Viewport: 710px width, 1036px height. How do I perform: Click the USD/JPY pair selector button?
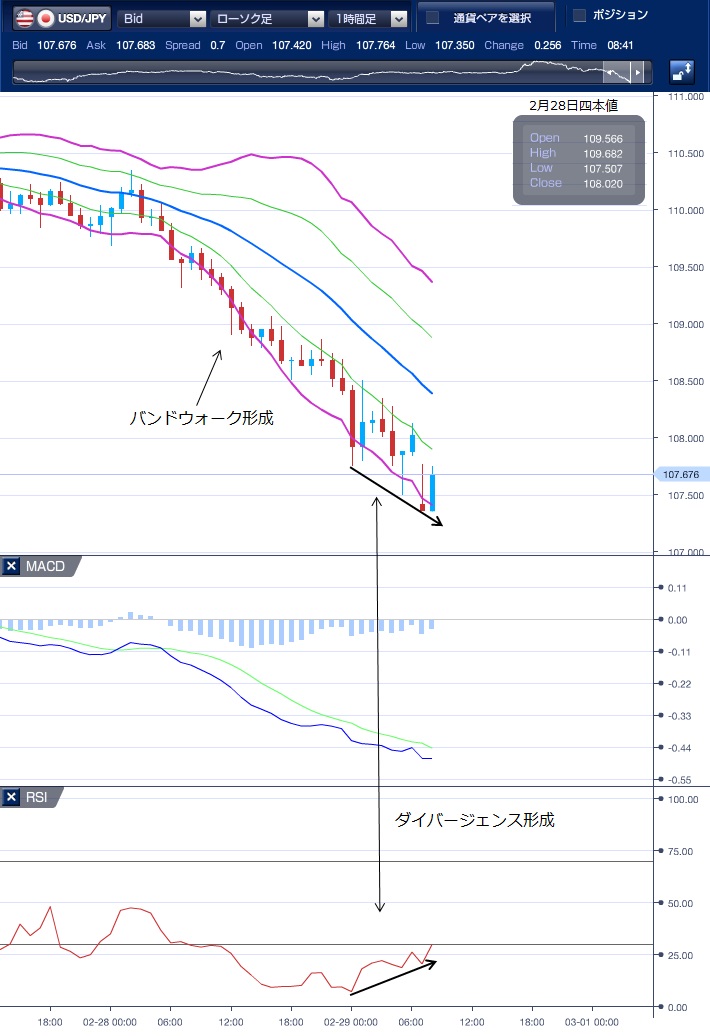pyautogui.click(x=62, y=18)
